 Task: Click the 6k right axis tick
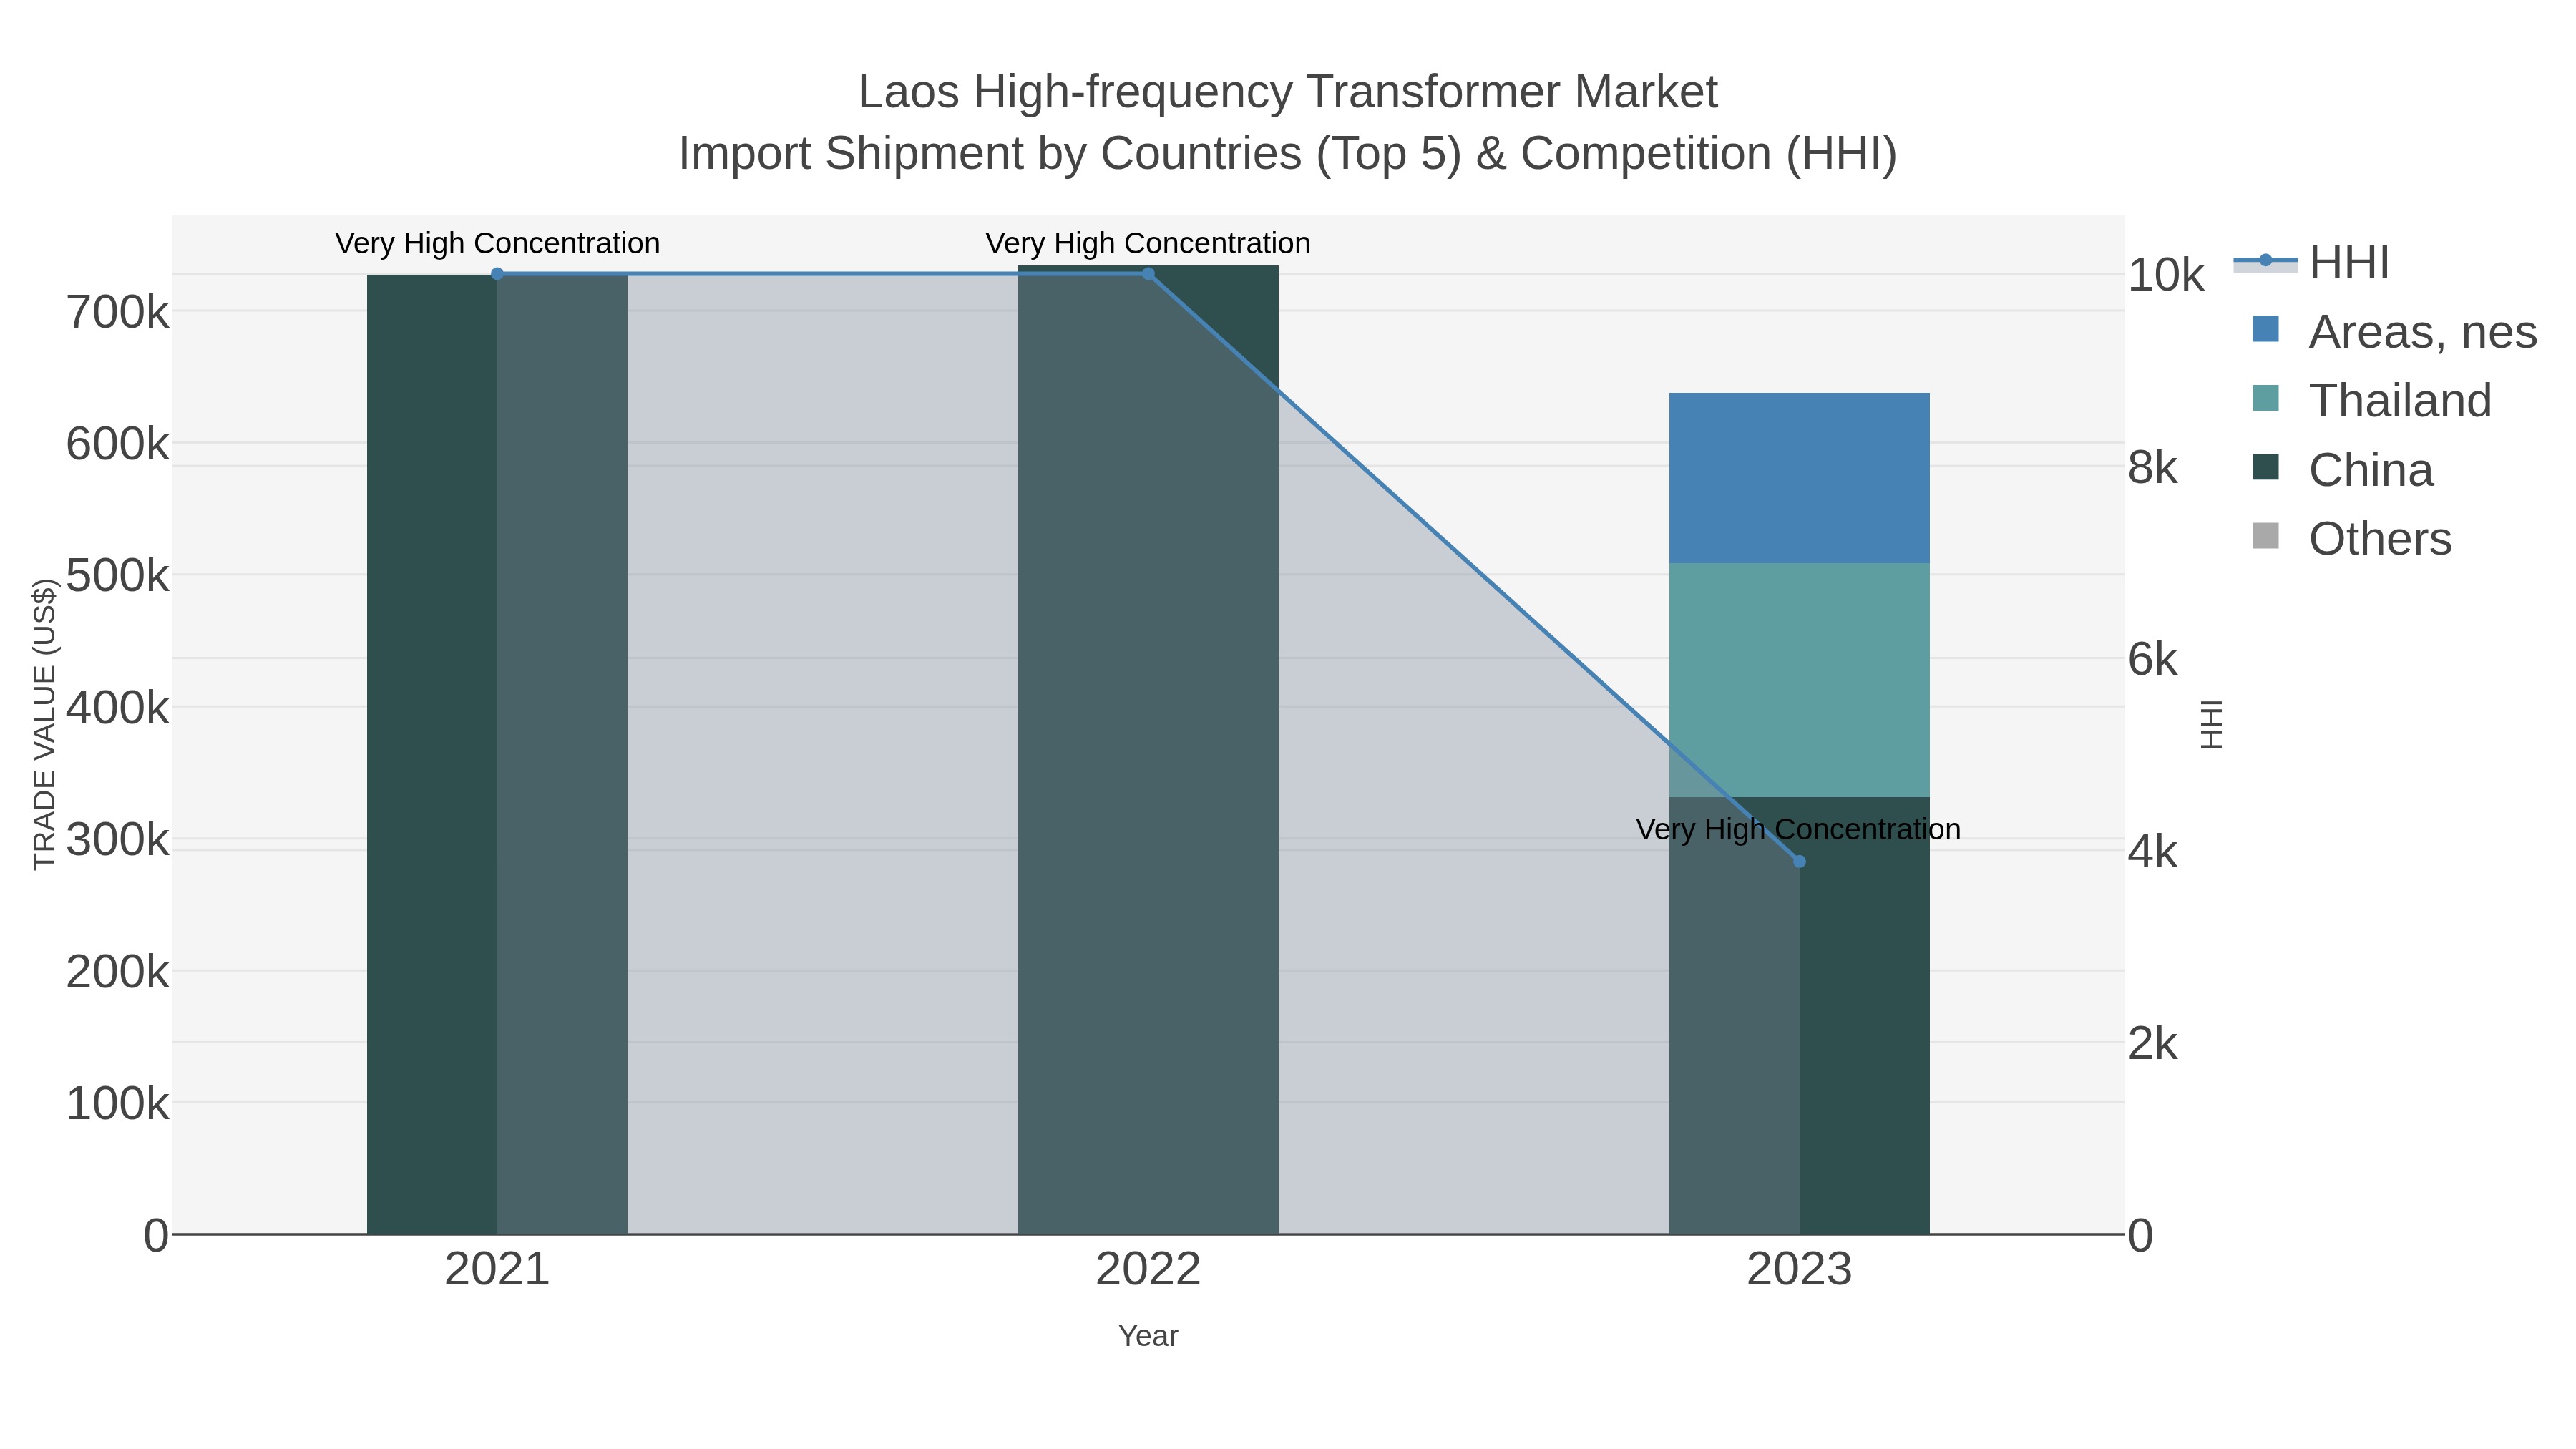[2153, 659]
